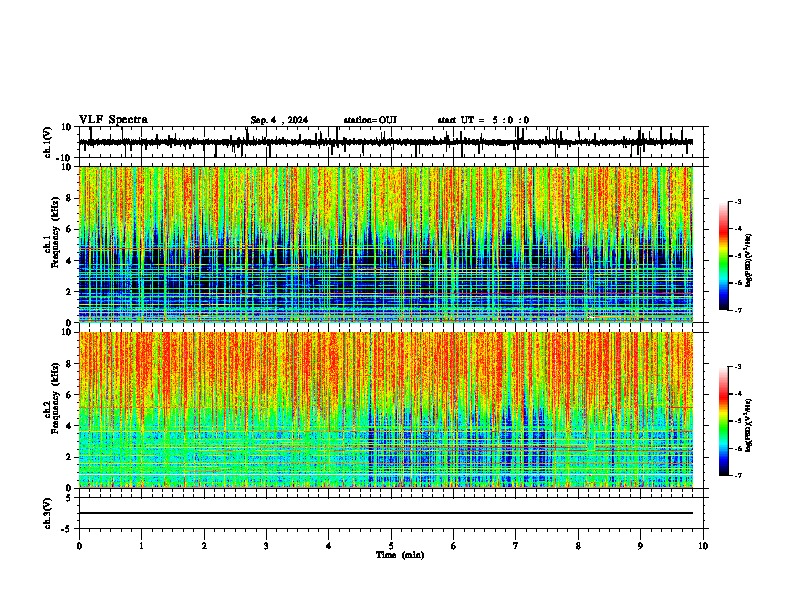Select the ch.2 "Frequency (kHz)" axis label

(55, 398)
